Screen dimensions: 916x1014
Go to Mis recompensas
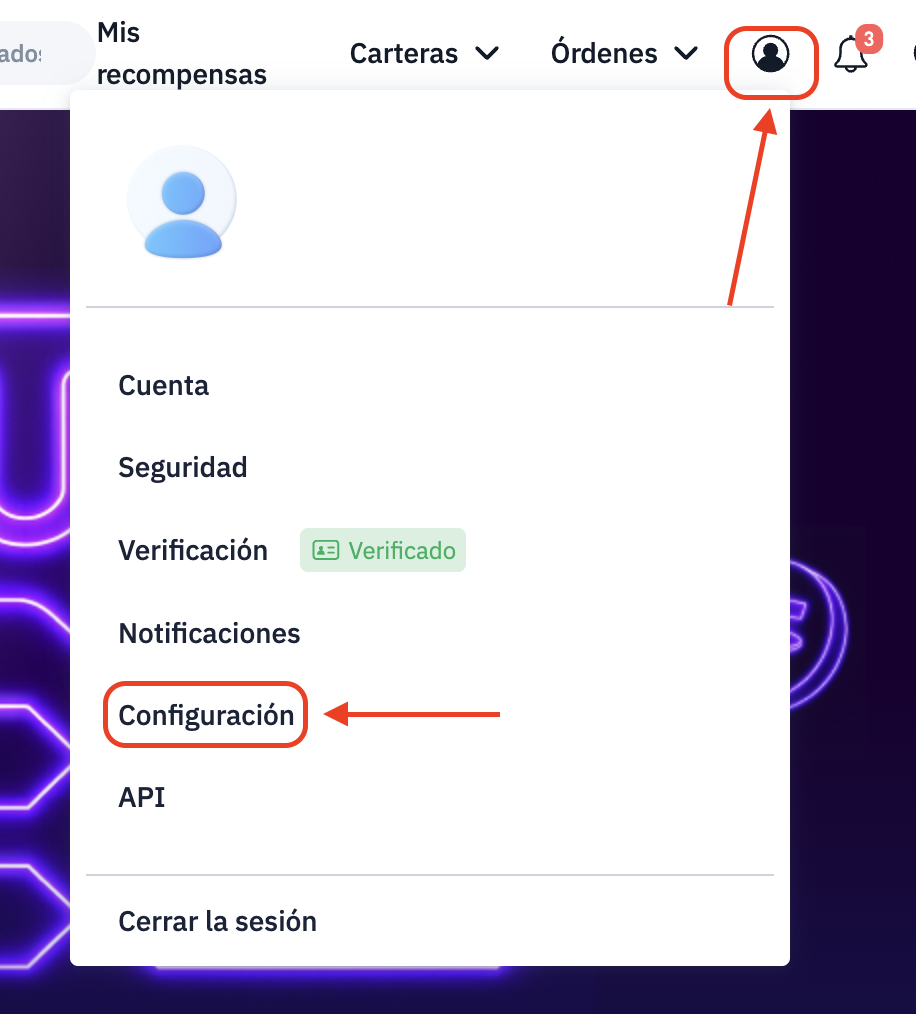point(182,53)
